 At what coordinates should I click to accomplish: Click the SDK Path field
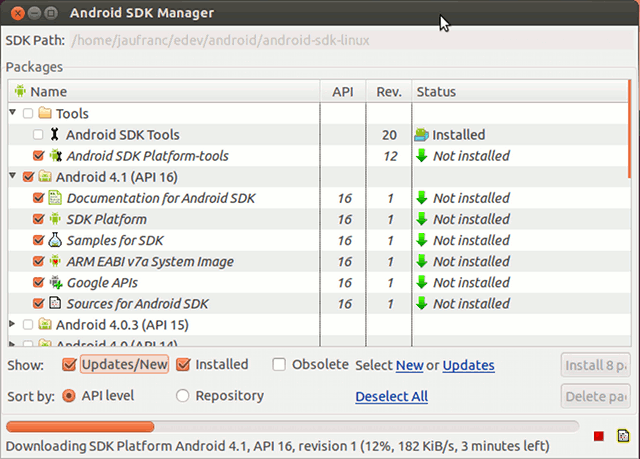(351, 40)
